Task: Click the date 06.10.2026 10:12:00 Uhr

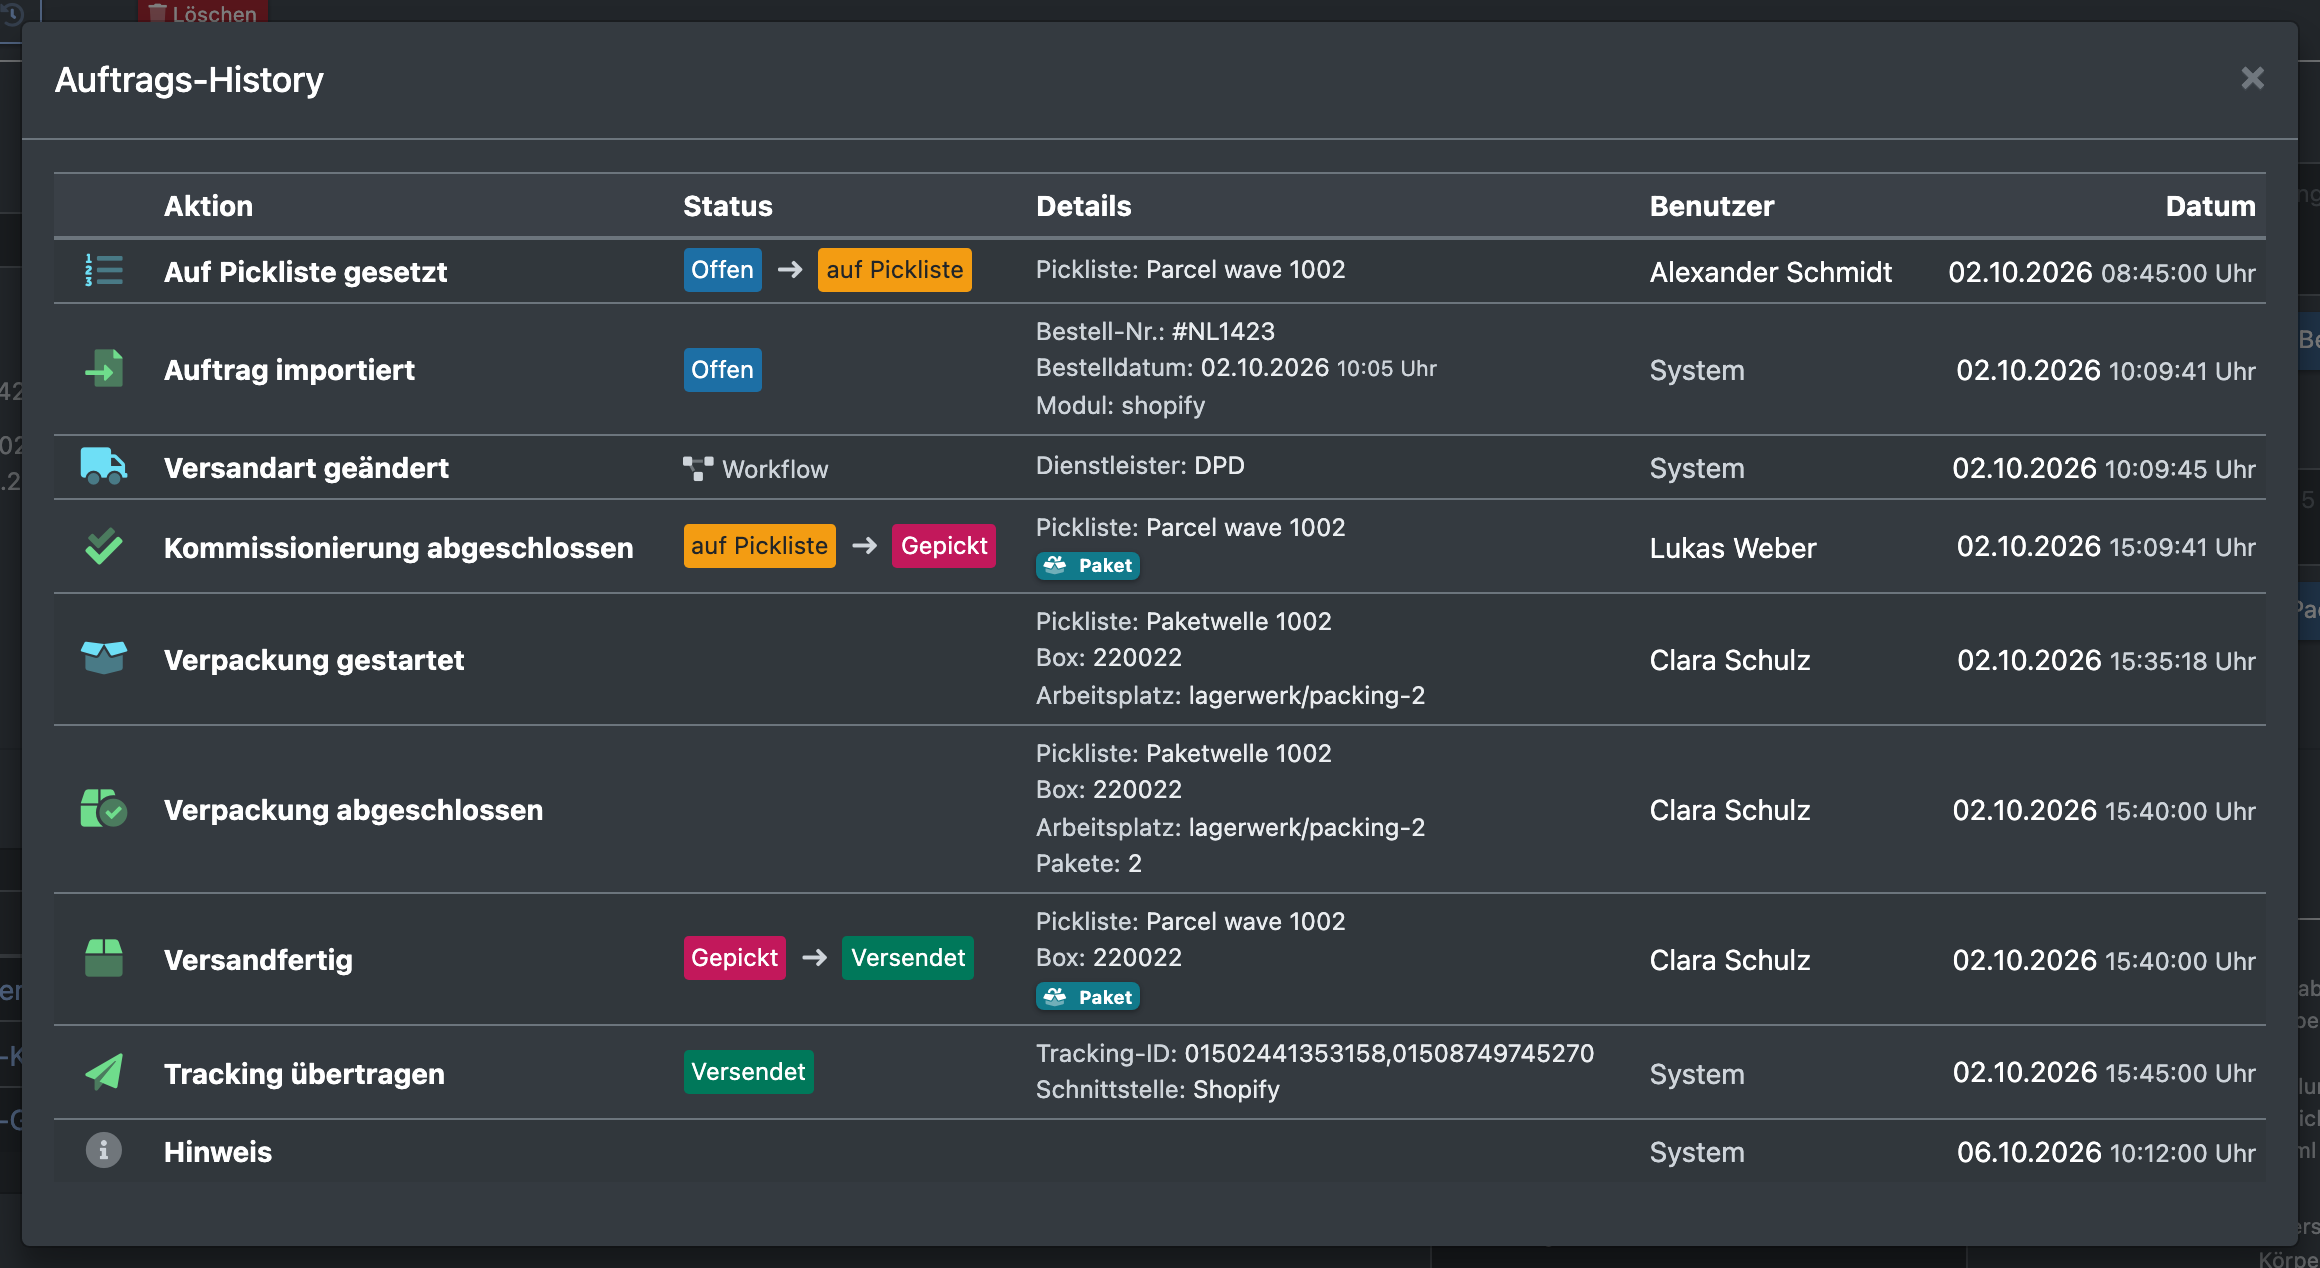Action: (x=2106, y=1152)
